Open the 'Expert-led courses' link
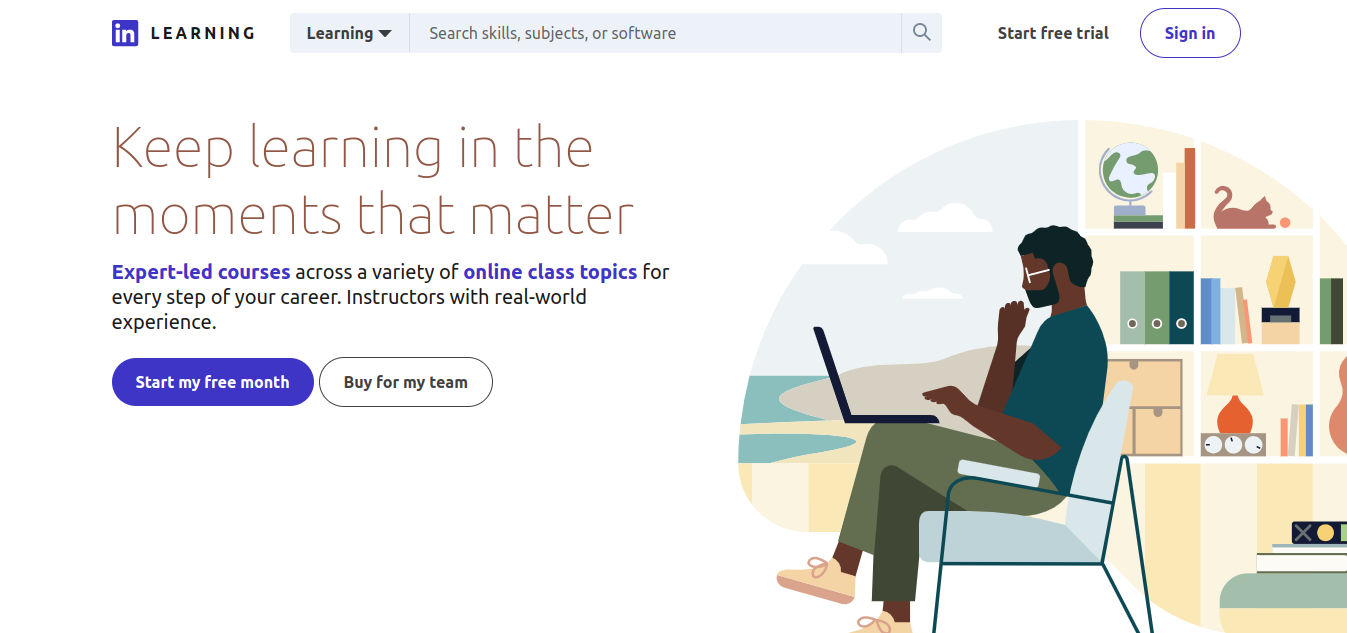 tap(201, 272)
